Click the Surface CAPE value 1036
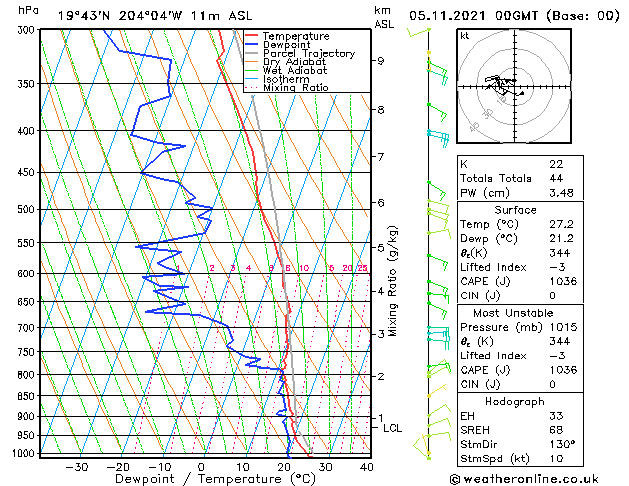The height and width of the screenshot is (486, 629). (563, 281)
